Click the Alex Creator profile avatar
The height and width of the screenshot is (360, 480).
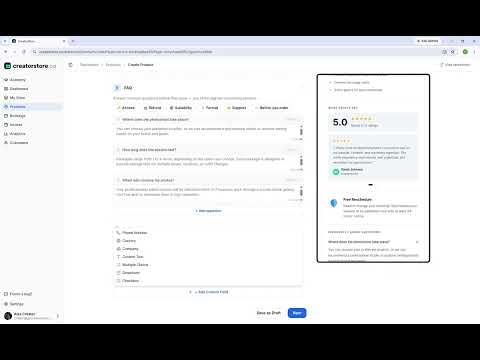(8, 316)
